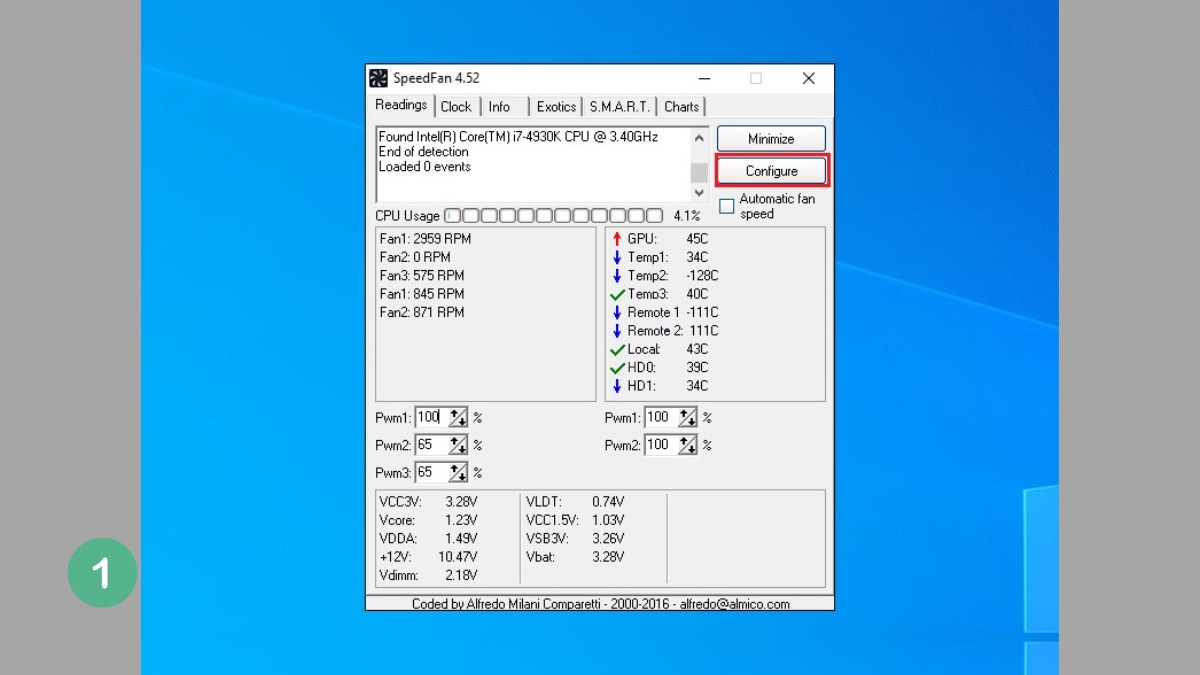
Task: Click the Vdimm 2.18V voltage reading
Action: [428, 575]
